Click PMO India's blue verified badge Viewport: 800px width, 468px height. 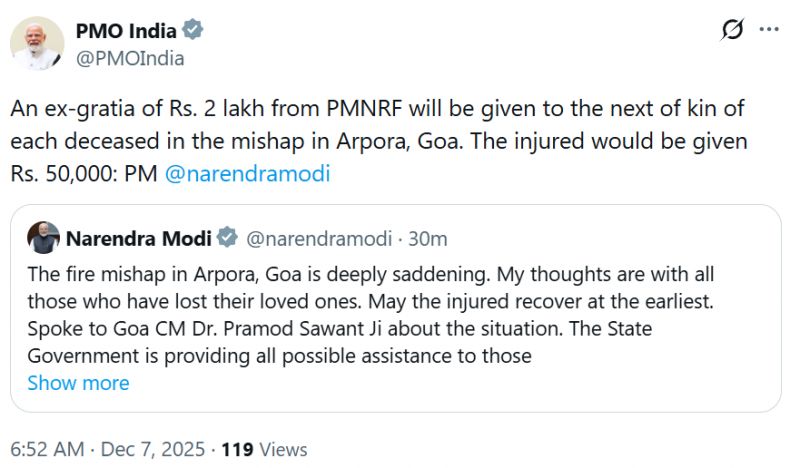pos(193,30)
